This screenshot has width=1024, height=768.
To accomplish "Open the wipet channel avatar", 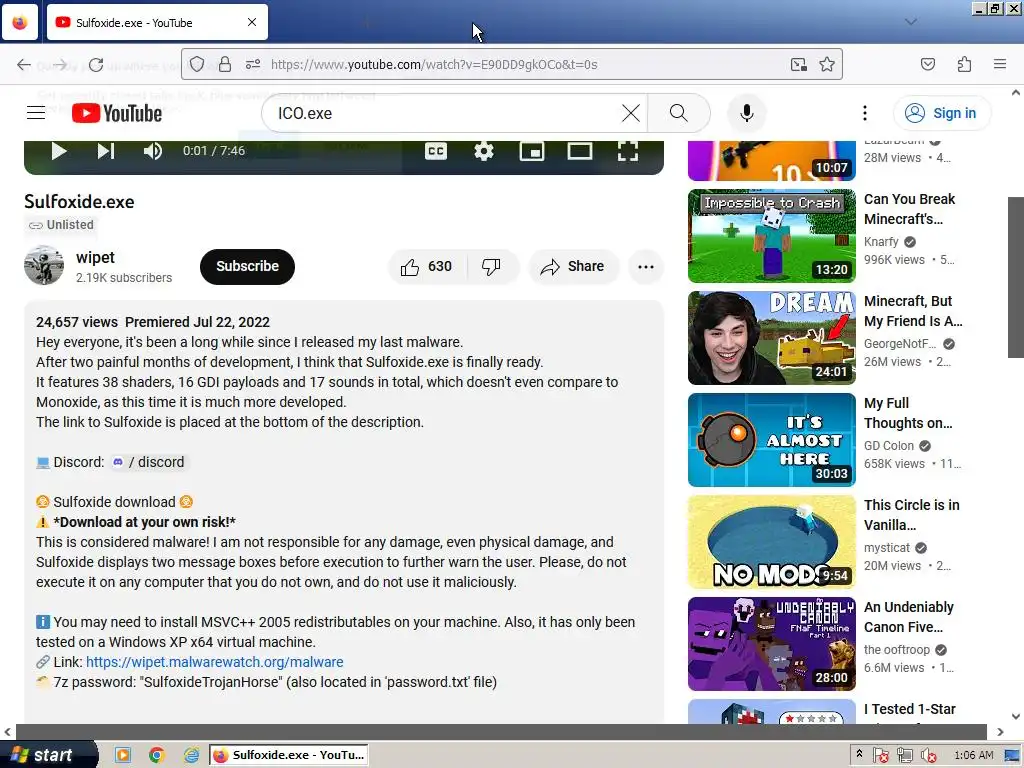I will coord(44,265).
